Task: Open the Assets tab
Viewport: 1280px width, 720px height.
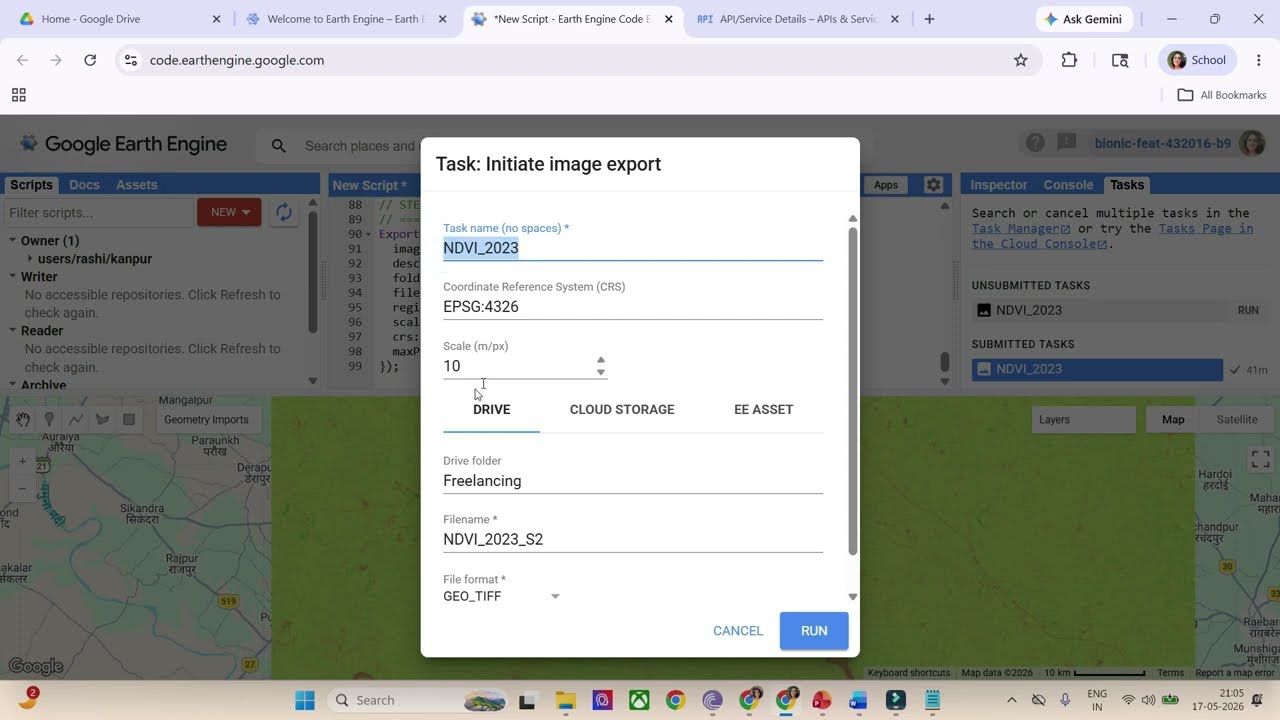Action: coord(137,185)
